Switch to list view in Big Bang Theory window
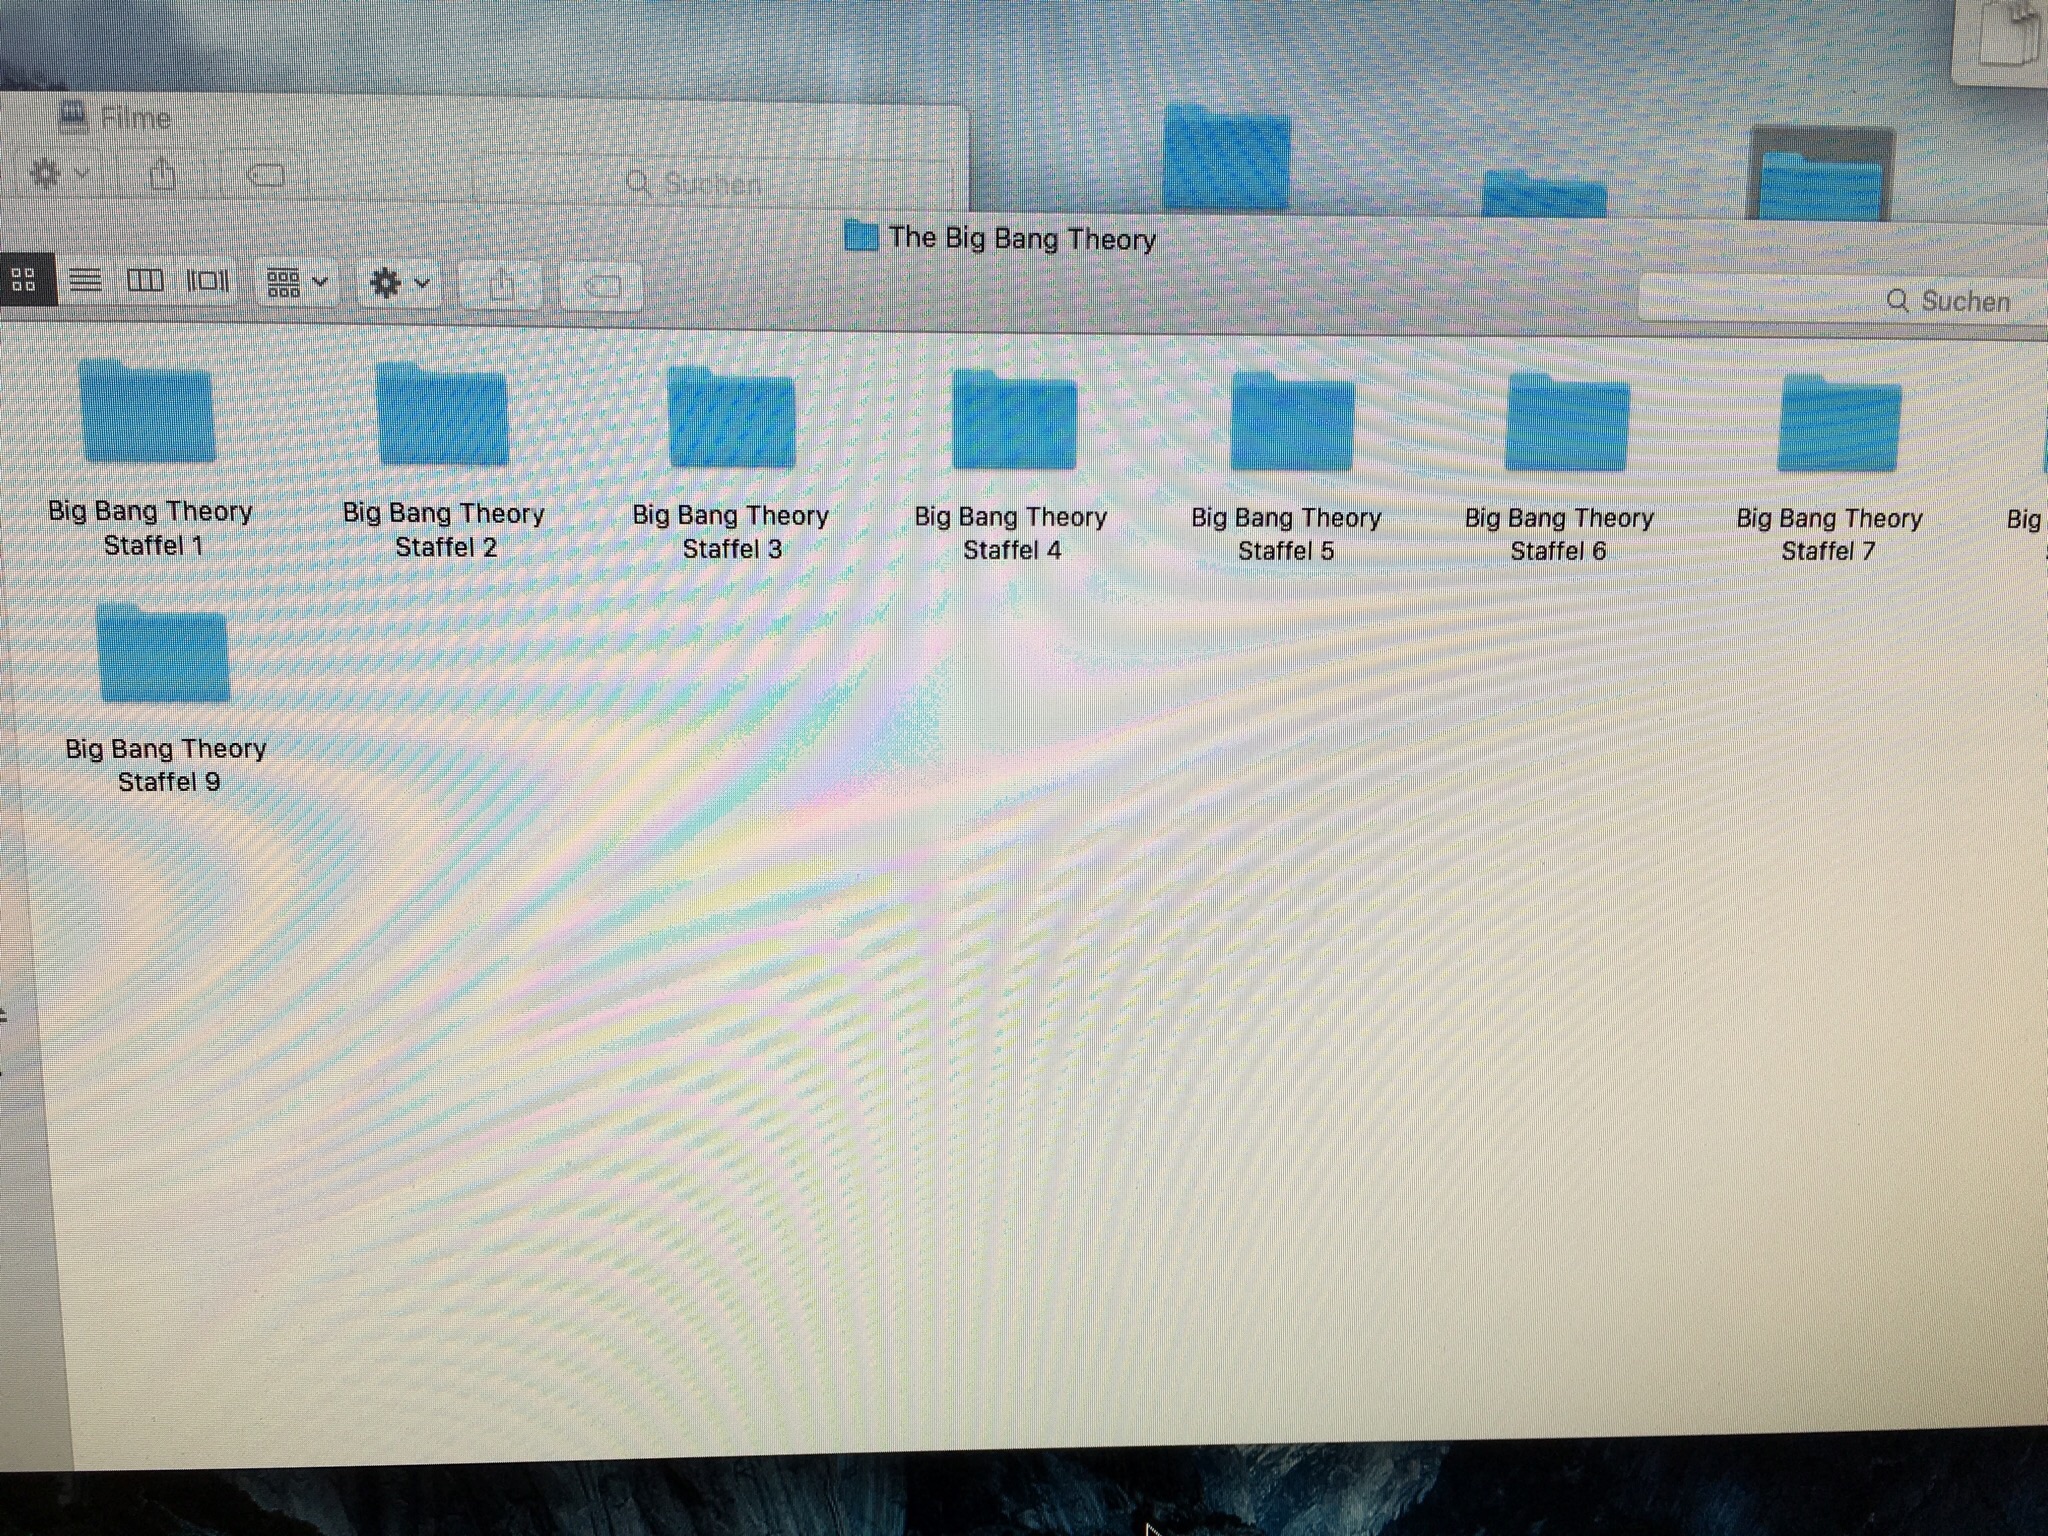 [x=85, y=281]
